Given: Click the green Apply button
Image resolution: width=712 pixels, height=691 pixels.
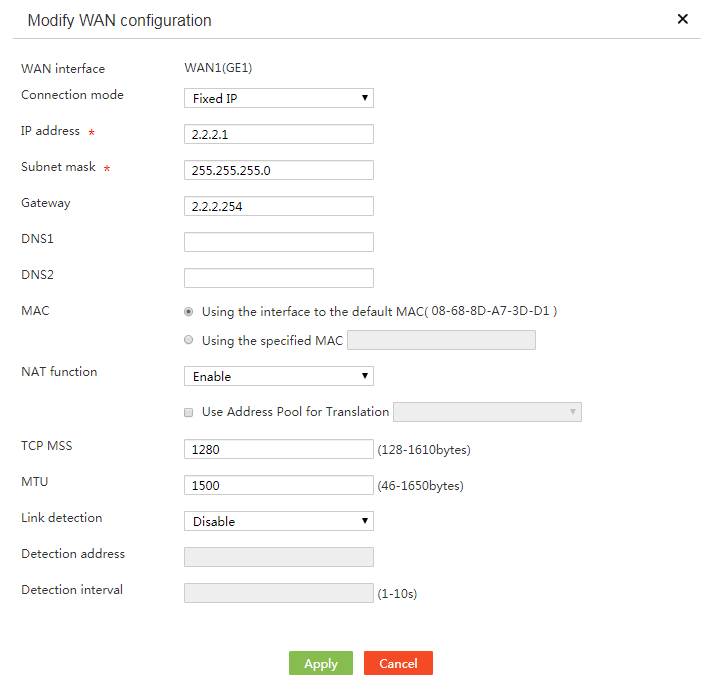Looking at the screenshot, I should coord(321,663).
